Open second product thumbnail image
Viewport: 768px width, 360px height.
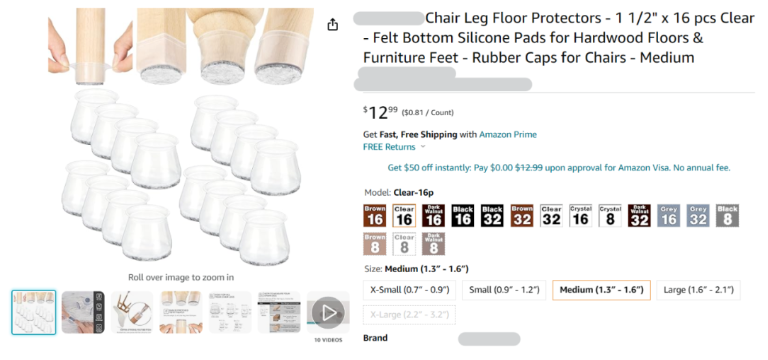pos(83,312)
